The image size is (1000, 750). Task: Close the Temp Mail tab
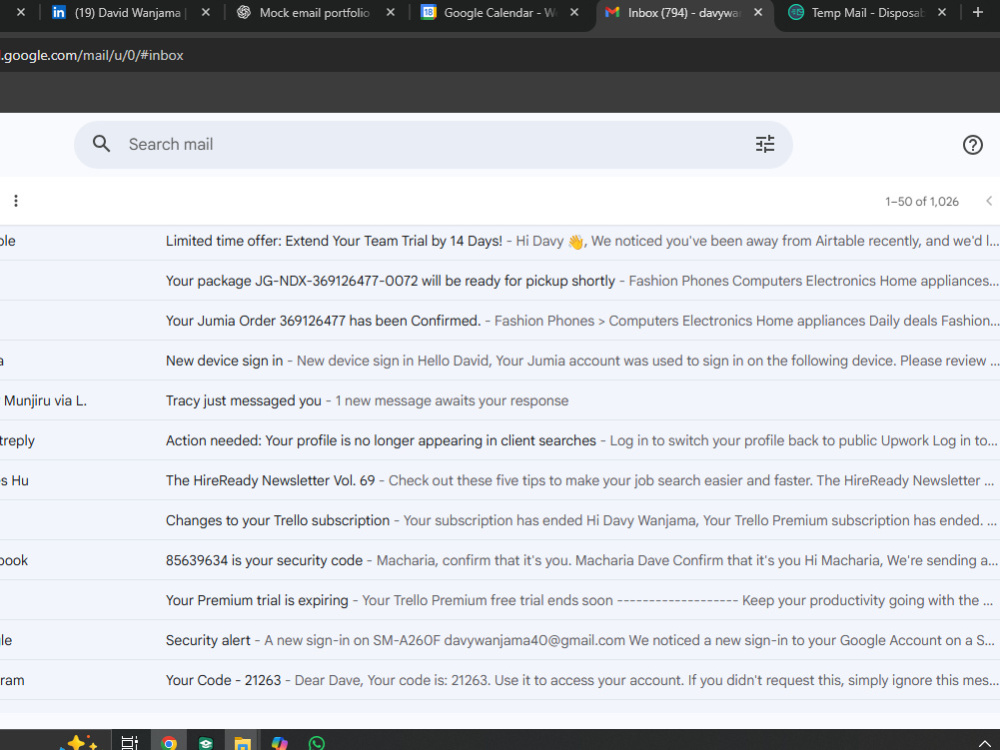[941, 12]
